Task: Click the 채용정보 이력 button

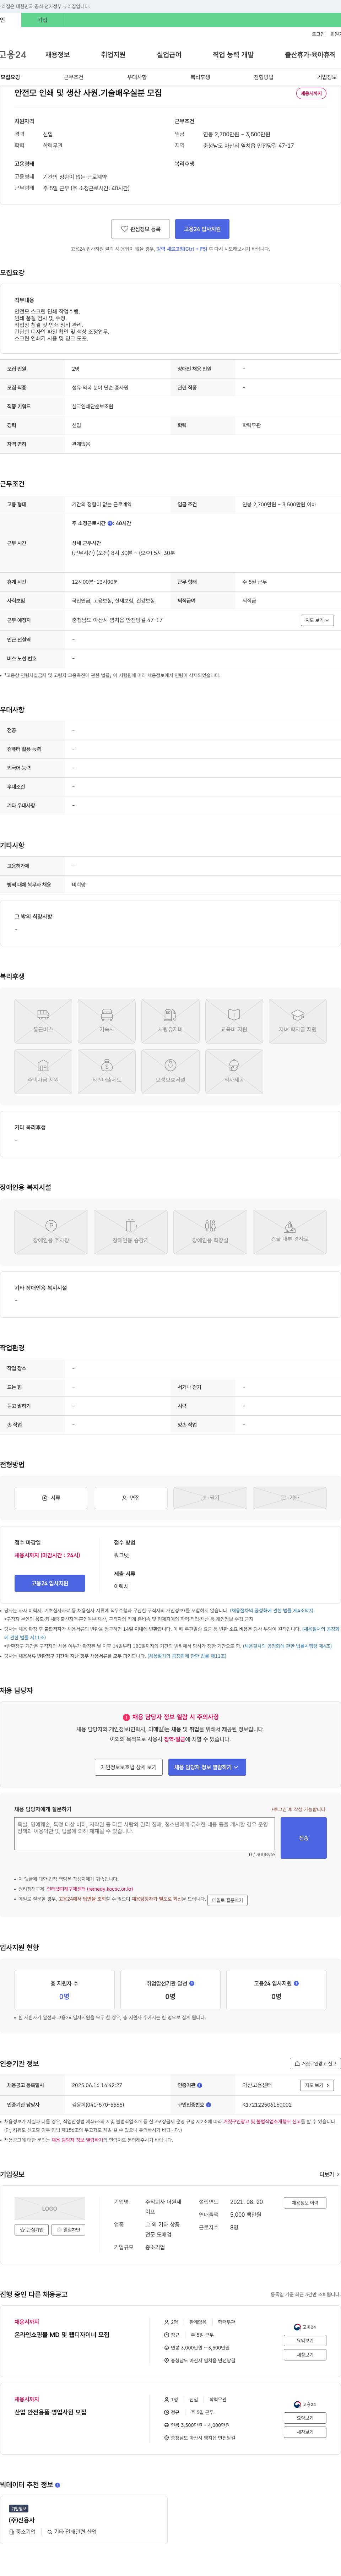Action: (305, 2203)
